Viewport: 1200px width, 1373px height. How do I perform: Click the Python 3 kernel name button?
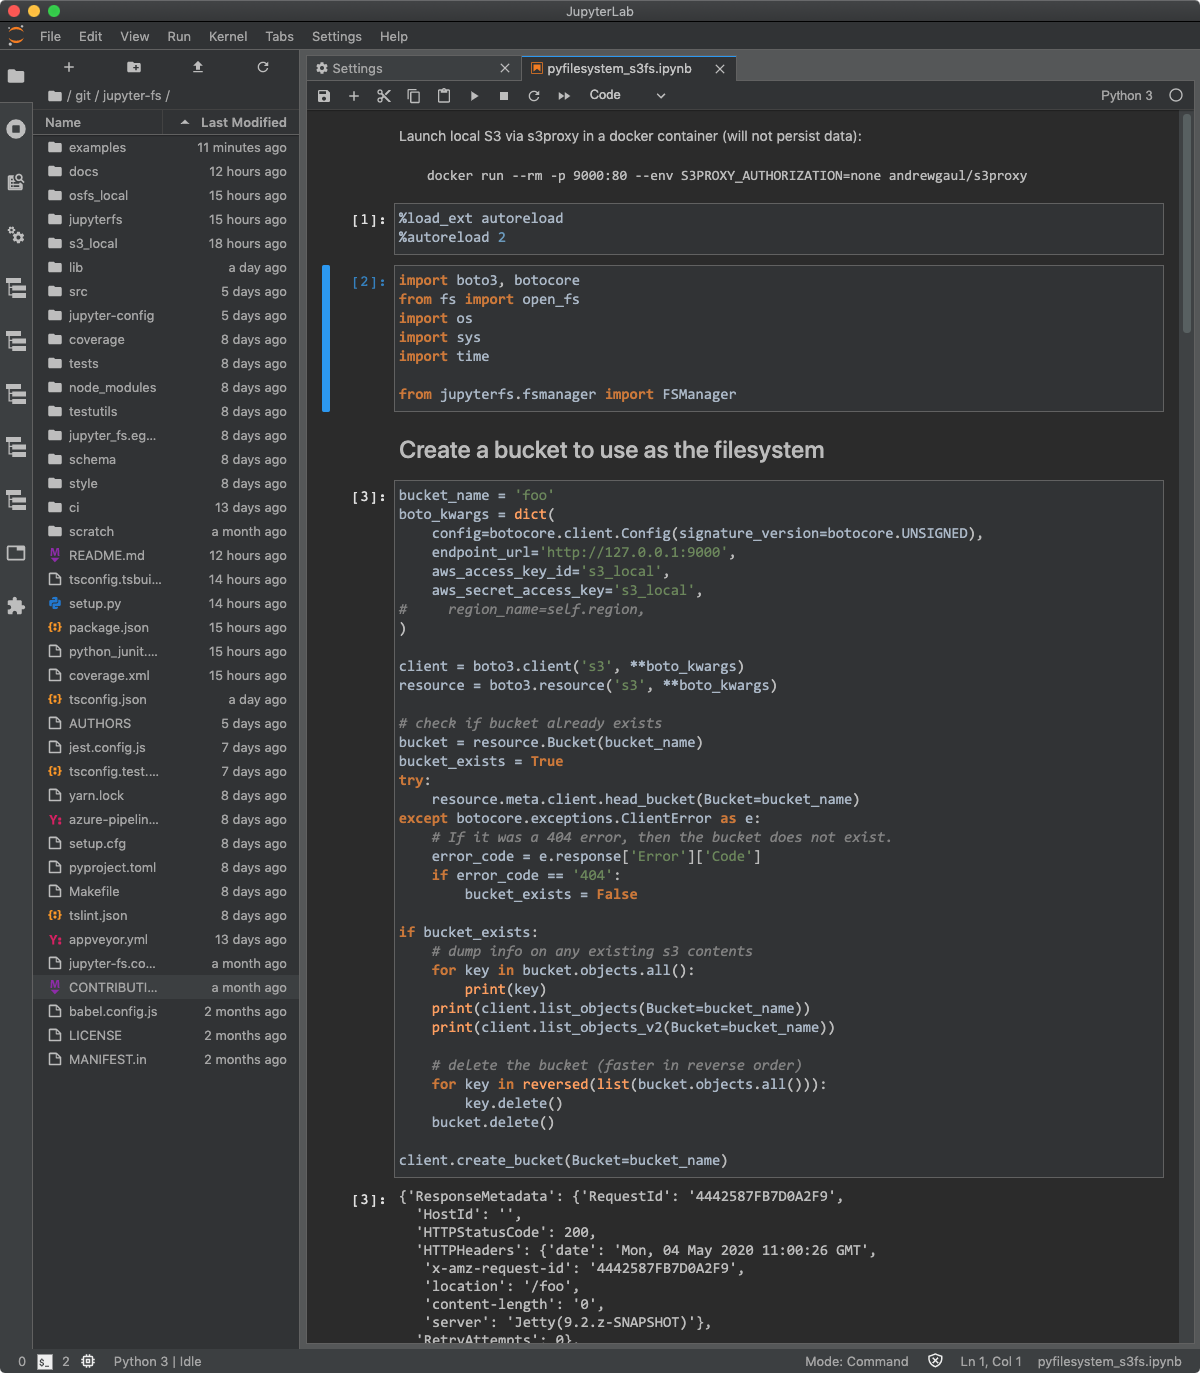coord(1127,96)
